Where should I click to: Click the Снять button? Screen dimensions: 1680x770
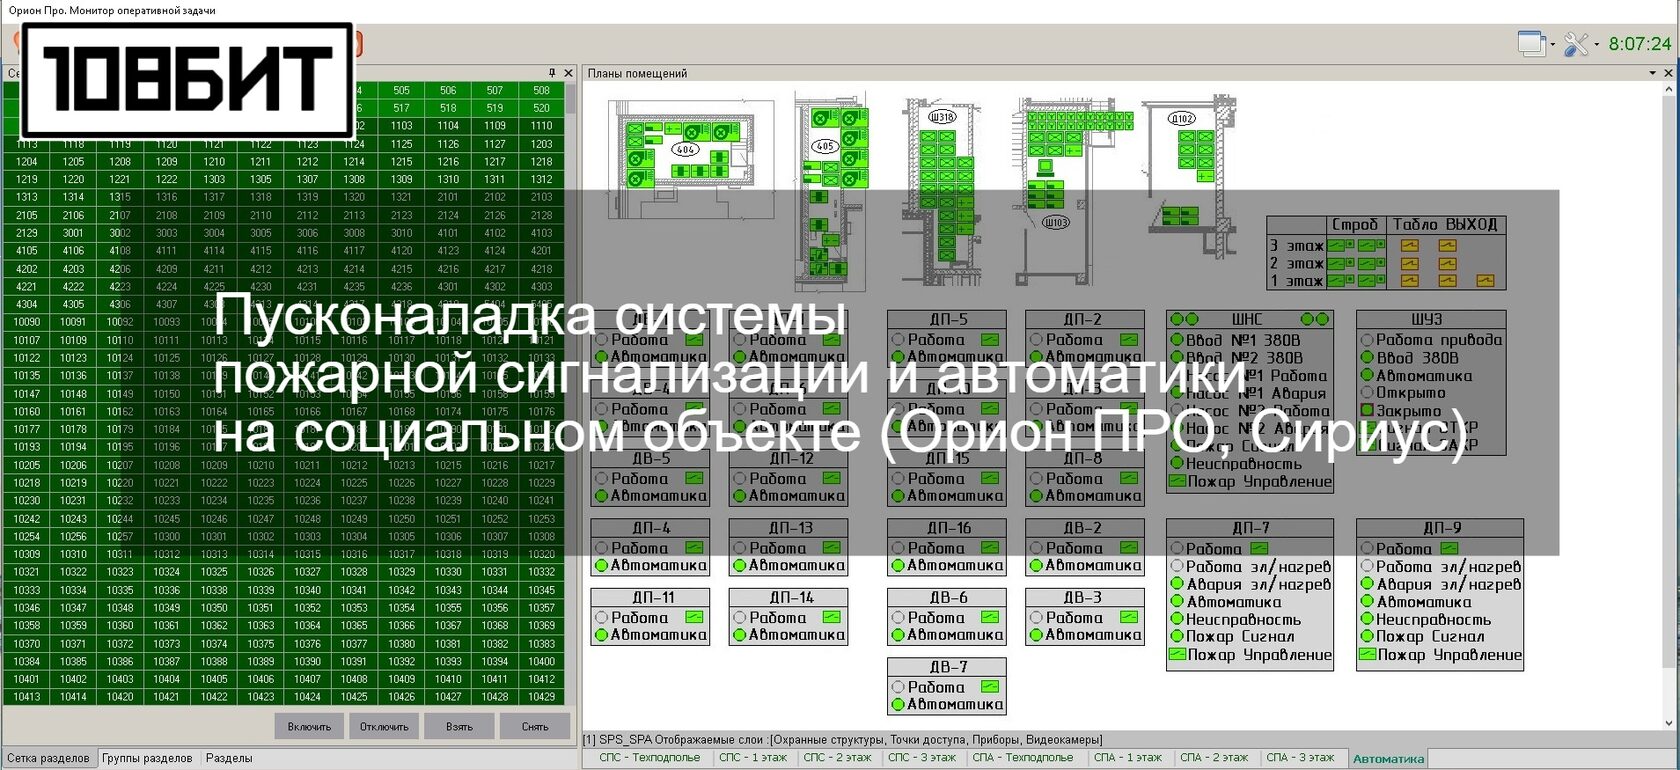click(x=535, y=727)
